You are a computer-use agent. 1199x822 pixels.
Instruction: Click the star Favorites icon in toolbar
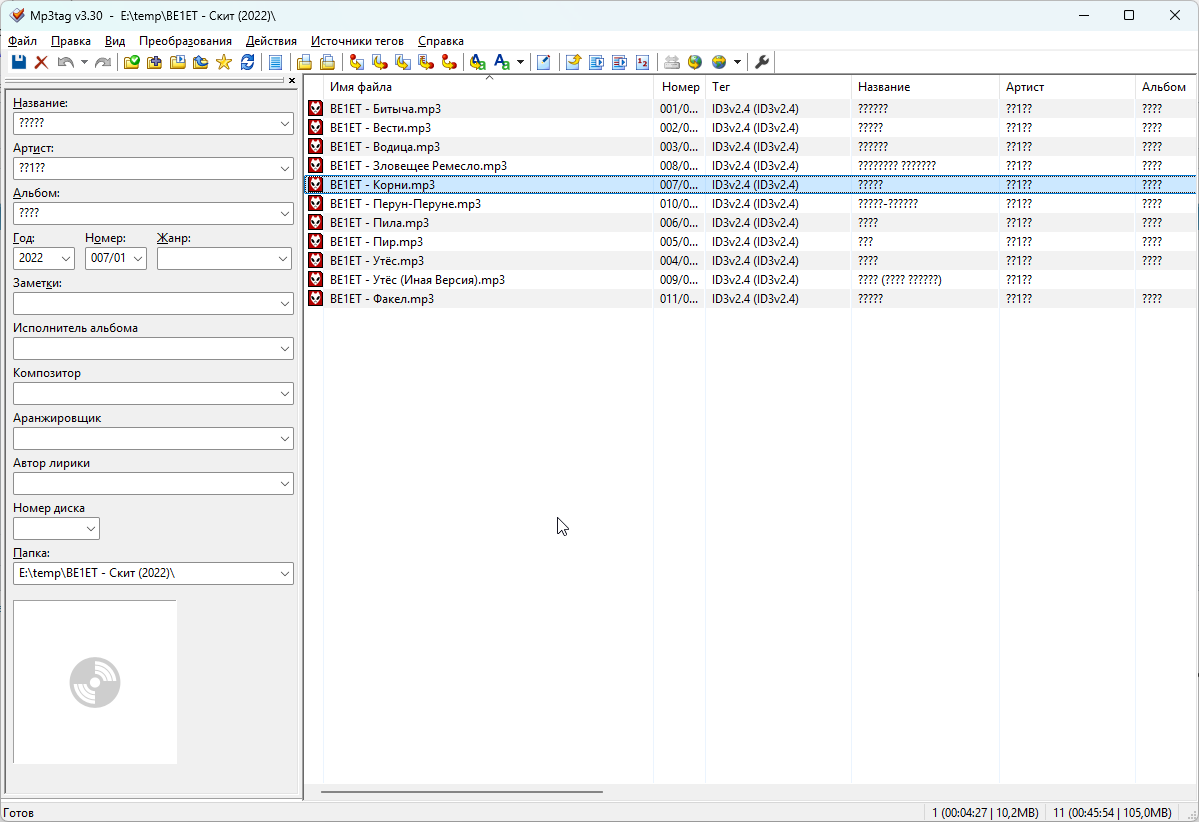pos(223,63)
